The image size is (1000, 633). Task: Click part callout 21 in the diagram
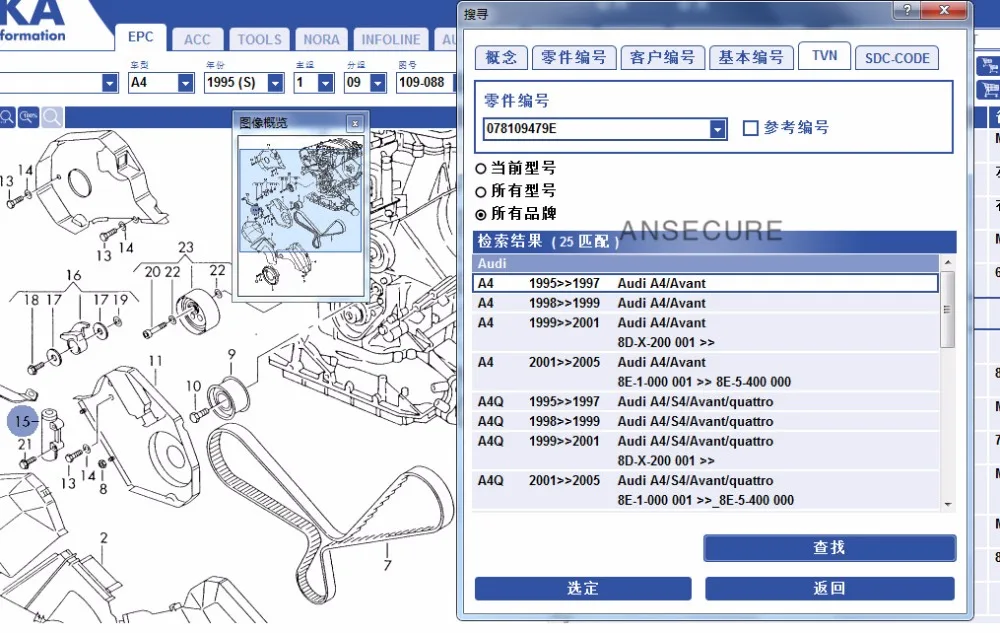[25, 444]
